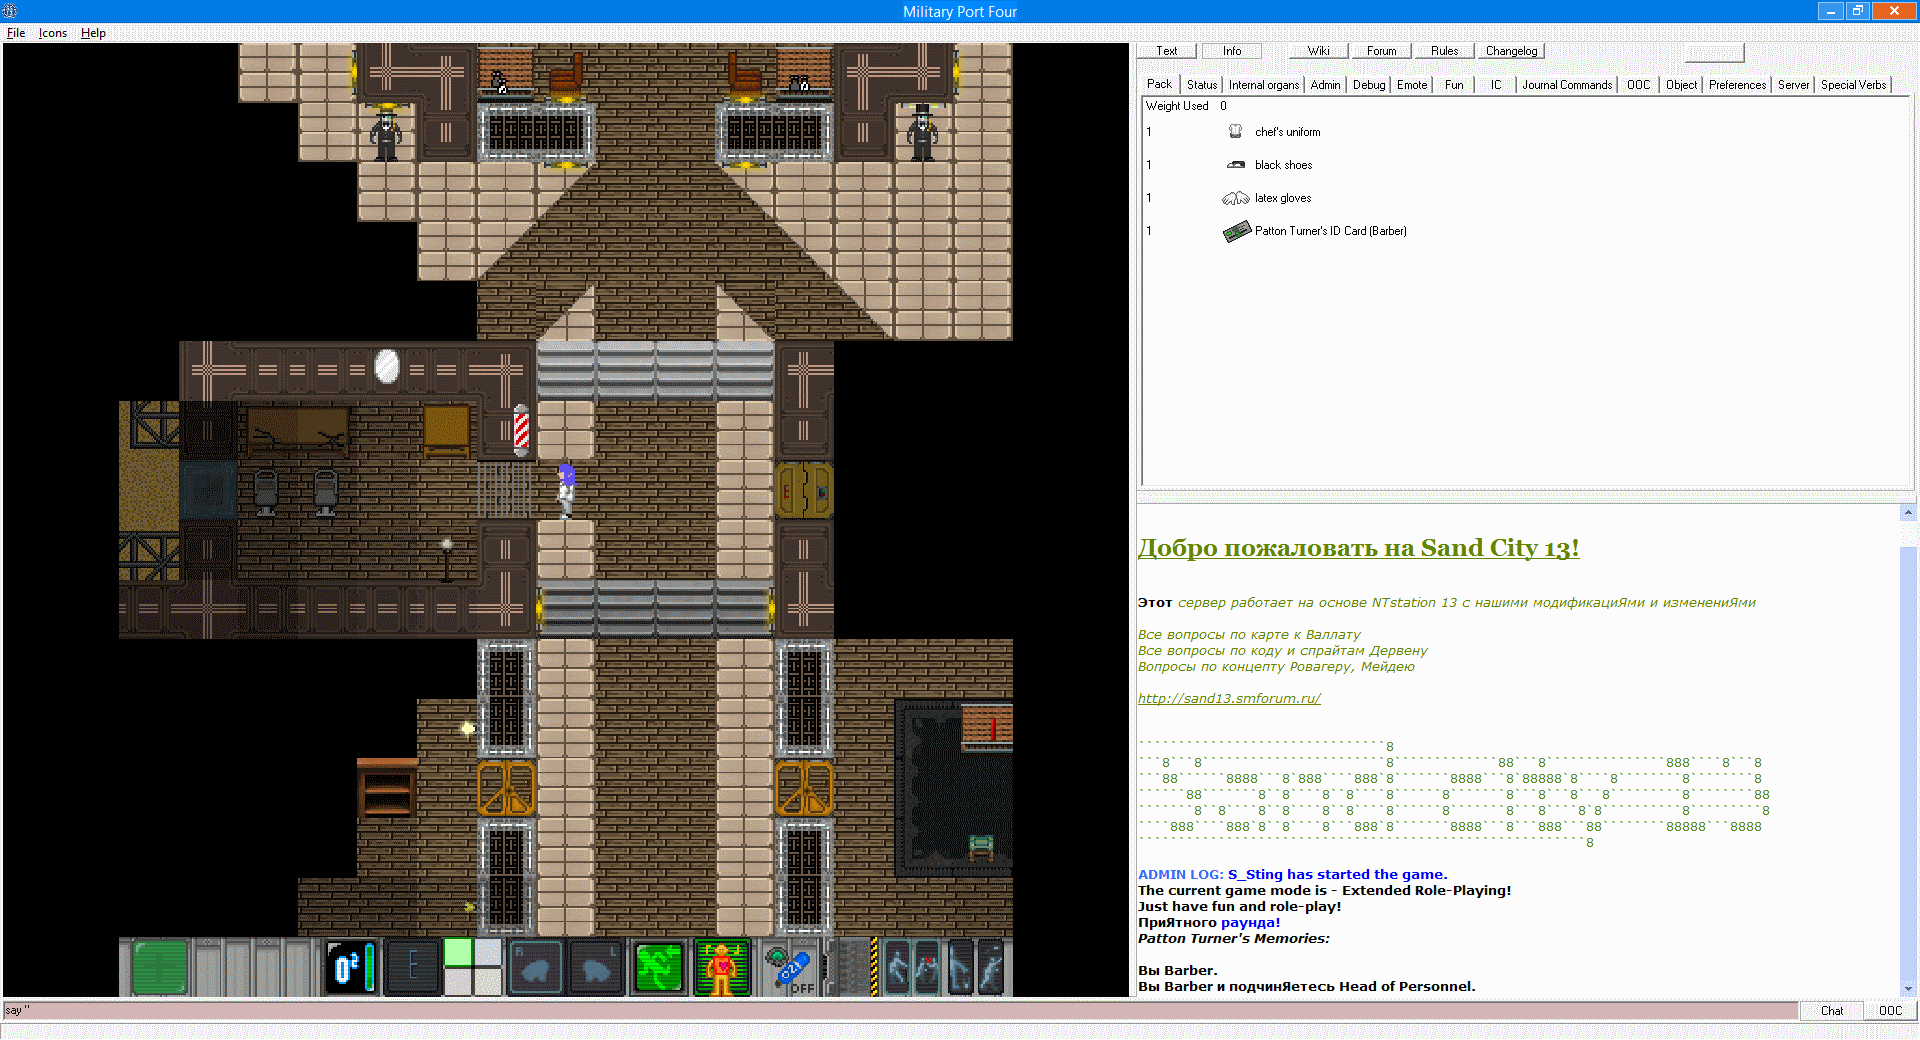Viewport: 1920px width, 1040px height.
Task: Select "Patton Turner's ID Card (Barber)" text
Action: click(x=1331, y=231)
